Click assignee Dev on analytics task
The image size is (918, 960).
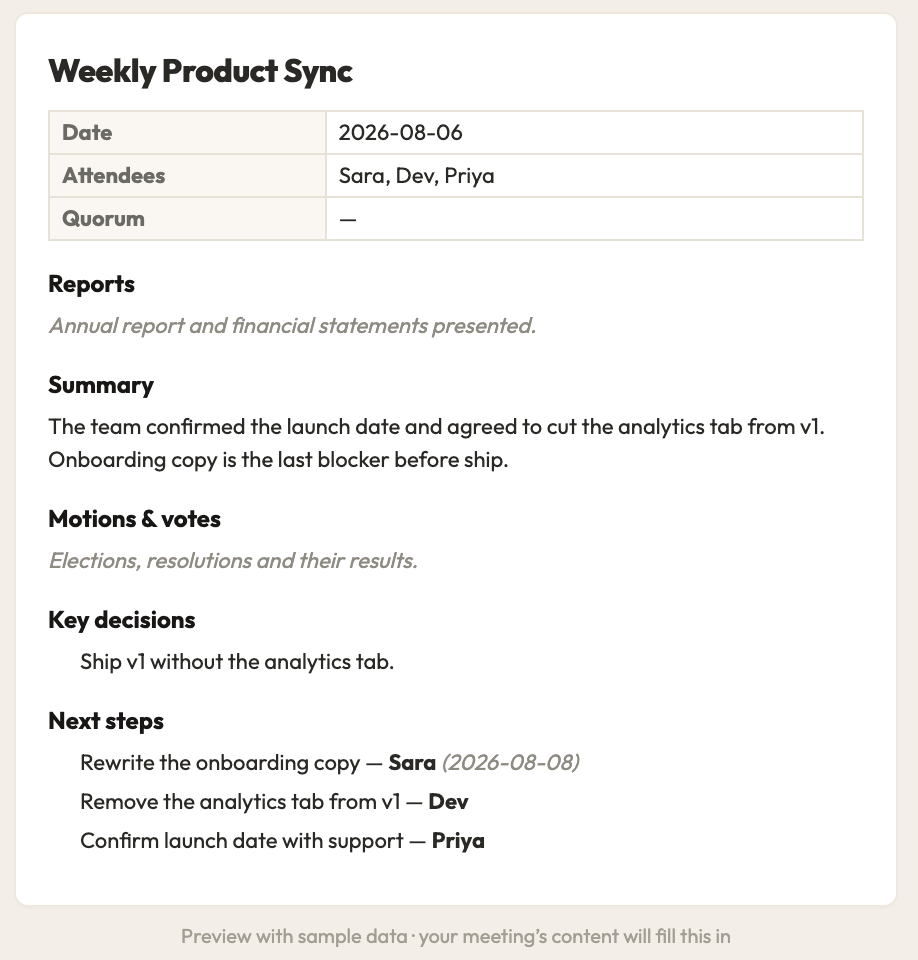448,802
